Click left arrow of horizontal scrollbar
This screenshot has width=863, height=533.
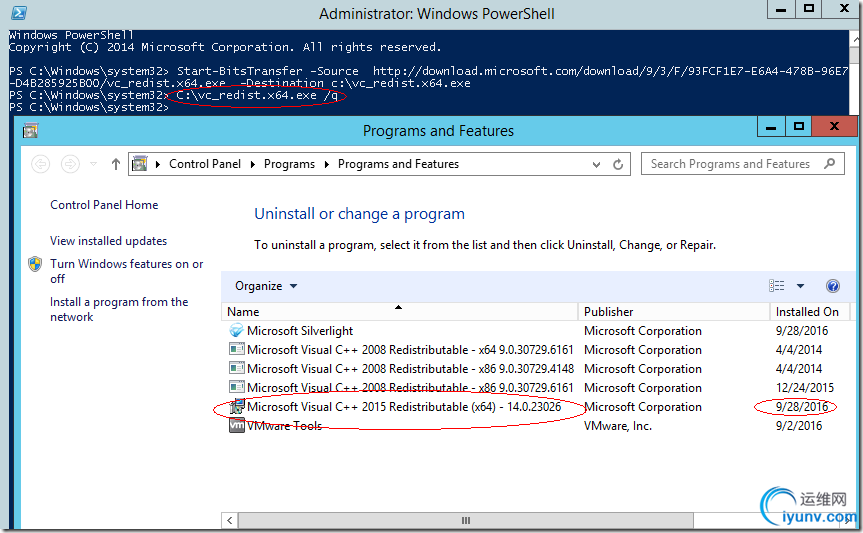tap(230, 520)
